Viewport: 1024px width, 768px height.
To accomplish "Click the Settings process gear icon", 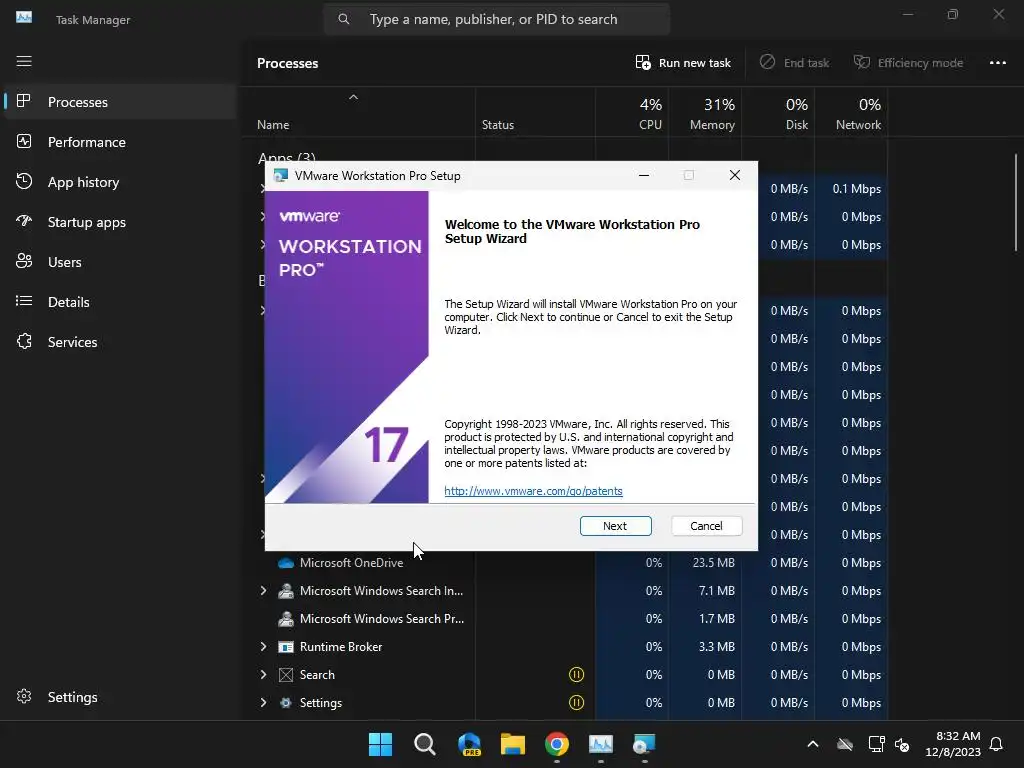I will point(285,703).
